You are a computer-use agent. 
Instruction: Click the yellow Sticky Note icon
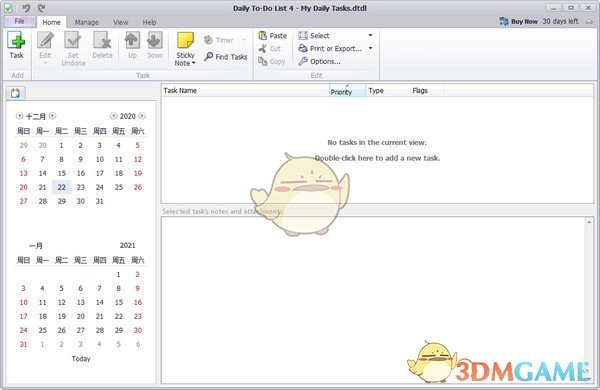coord(185,40)
